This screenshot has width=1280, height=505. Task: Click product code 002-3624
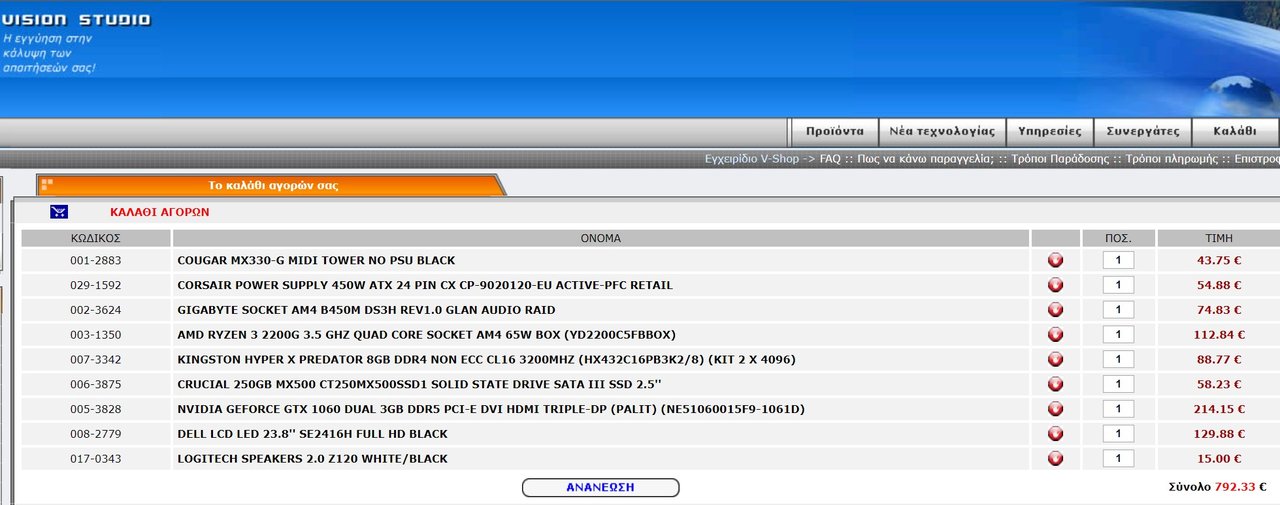pyautogui.click(x=96, y=310)
